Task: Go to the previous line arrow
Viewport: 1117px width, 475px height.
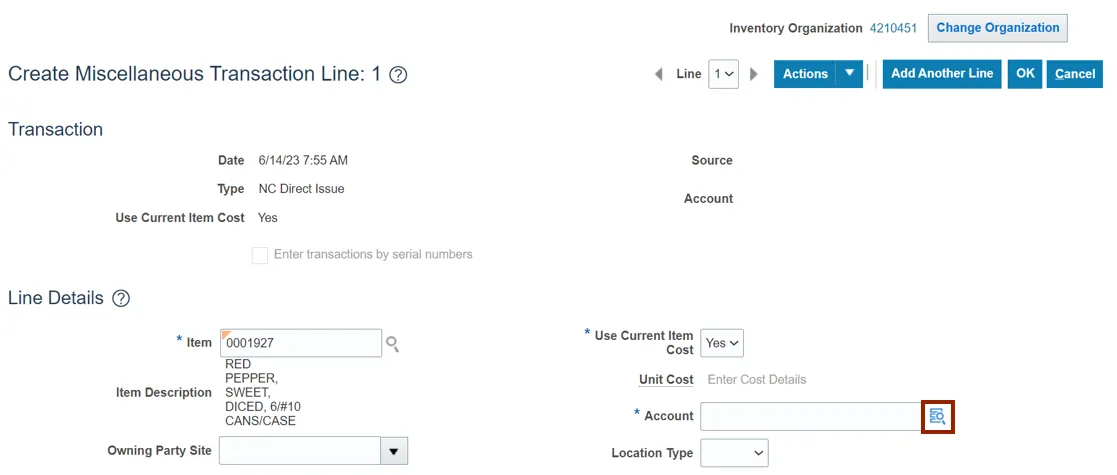Action: coord(658,74)
